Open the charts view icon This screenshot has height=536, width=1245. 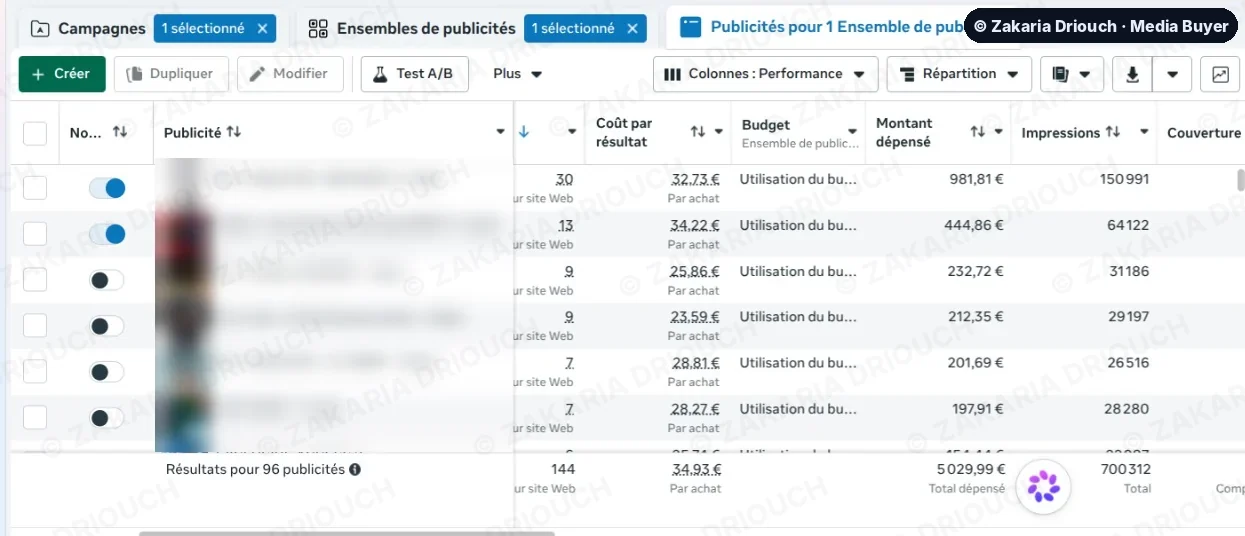point(1220,74)
